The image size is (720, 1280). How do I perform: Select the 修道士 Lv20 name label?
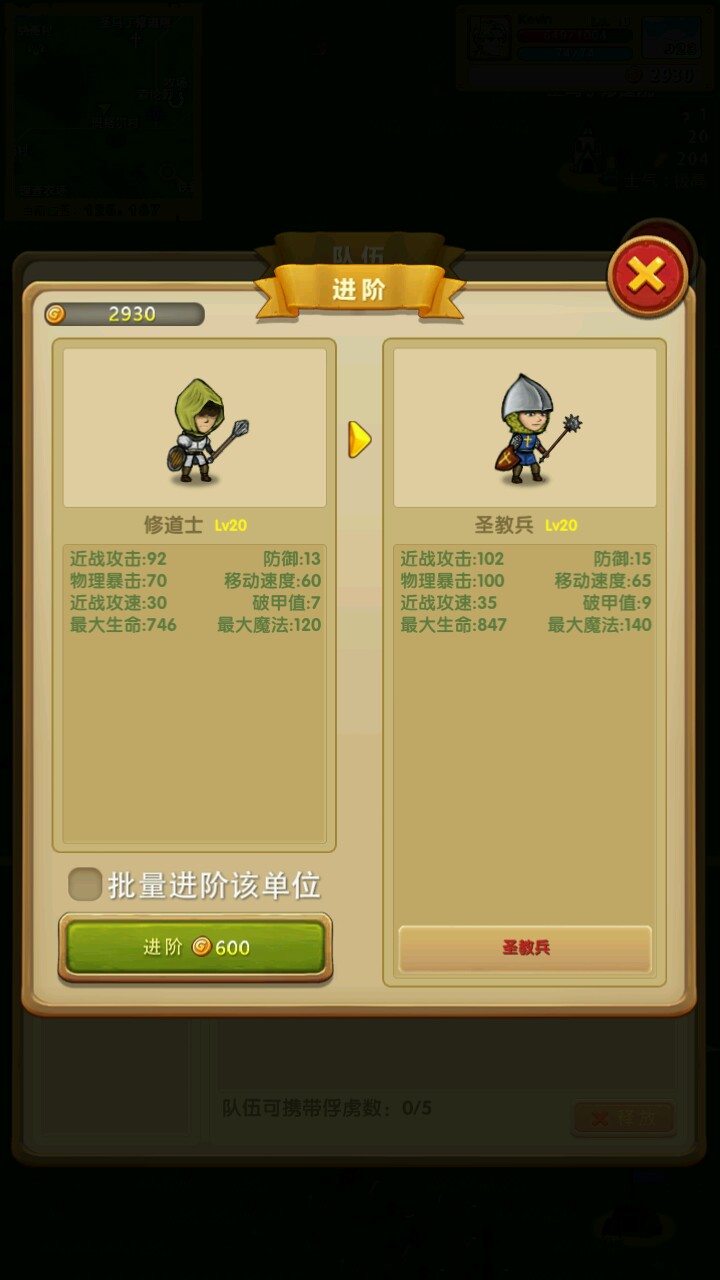pyautogui.click(x=195, y=525)
